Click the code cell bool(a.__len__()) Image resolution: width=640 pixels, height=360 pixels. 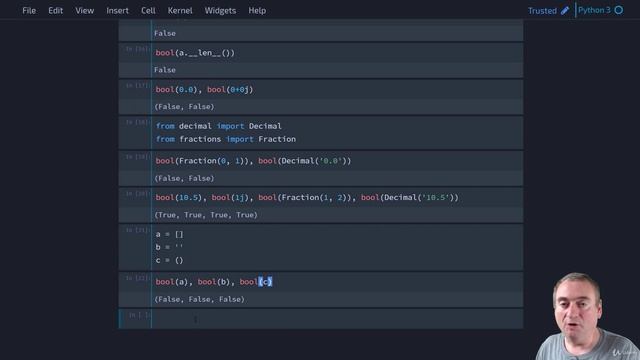337,53
